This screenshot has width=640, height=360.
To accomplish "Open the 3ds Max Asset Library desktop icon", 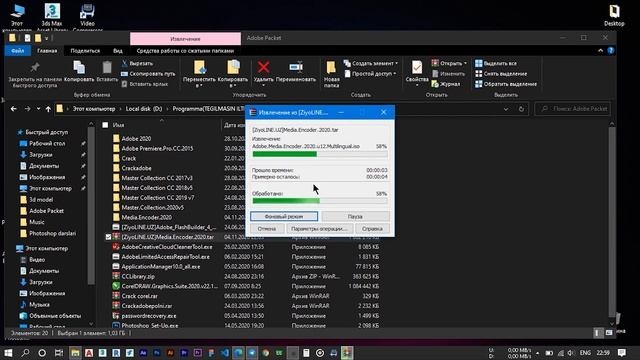I will click(x=52, y=16).
